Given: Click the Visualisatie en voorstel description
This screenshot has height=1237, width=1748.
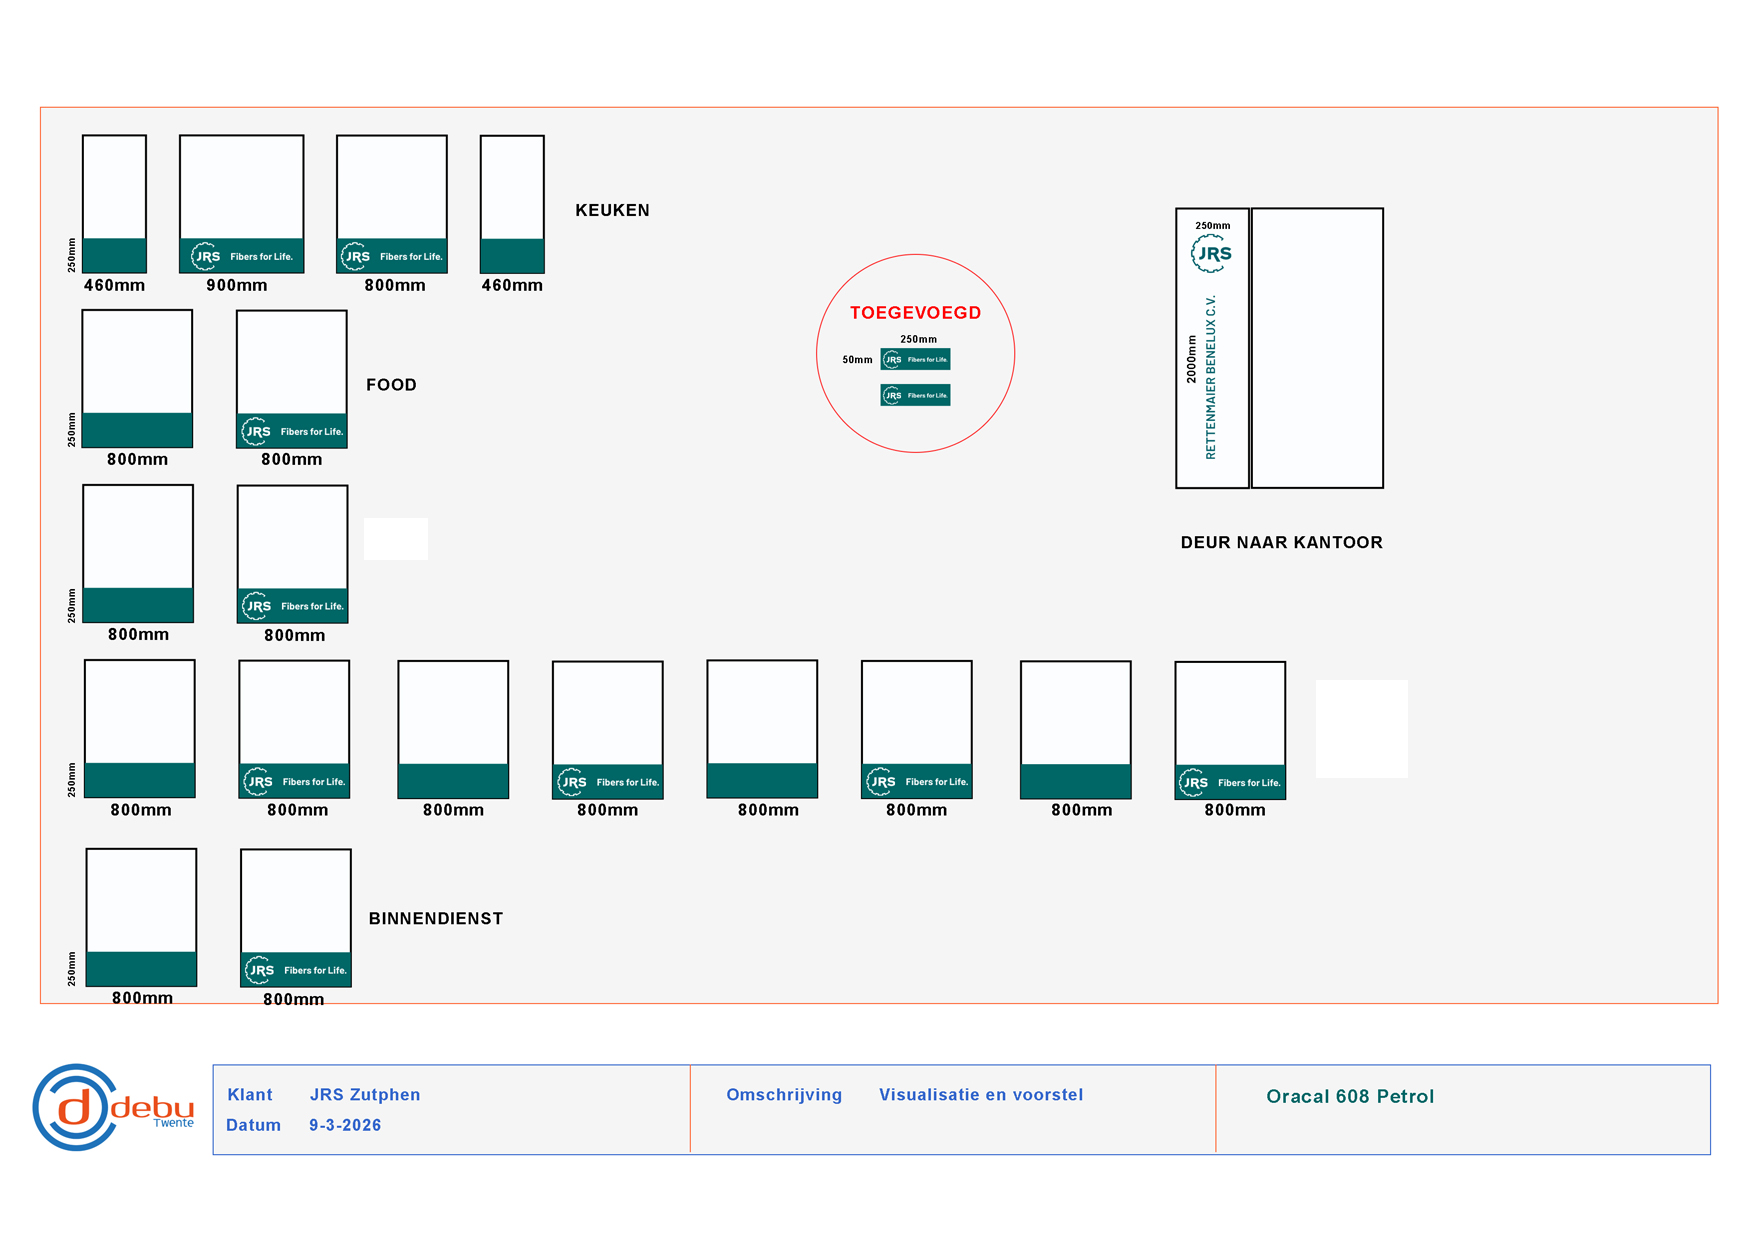Looking at the screenshot, I should pos(981,1095).
